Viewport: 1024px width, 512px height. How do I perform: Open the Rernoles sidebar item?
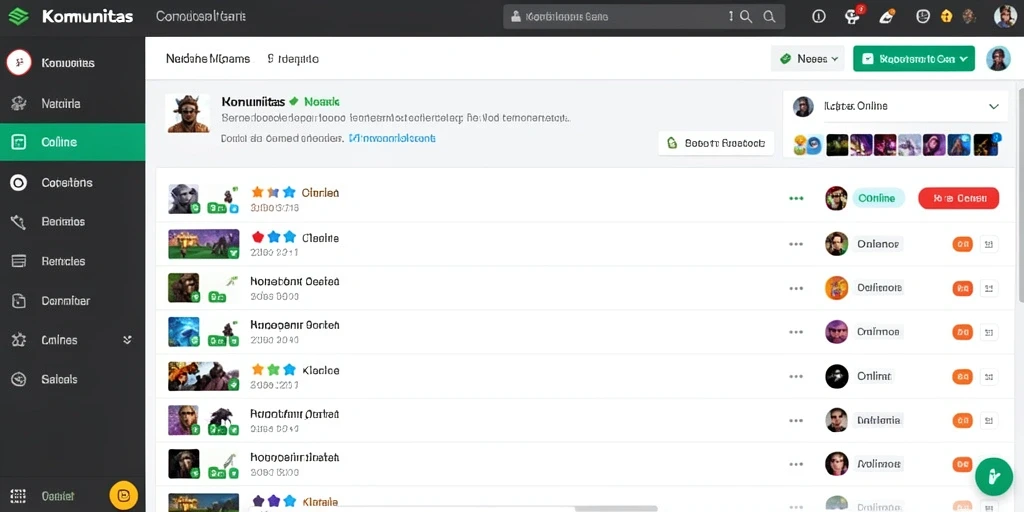pyautogui.click(x=72, y=261)
